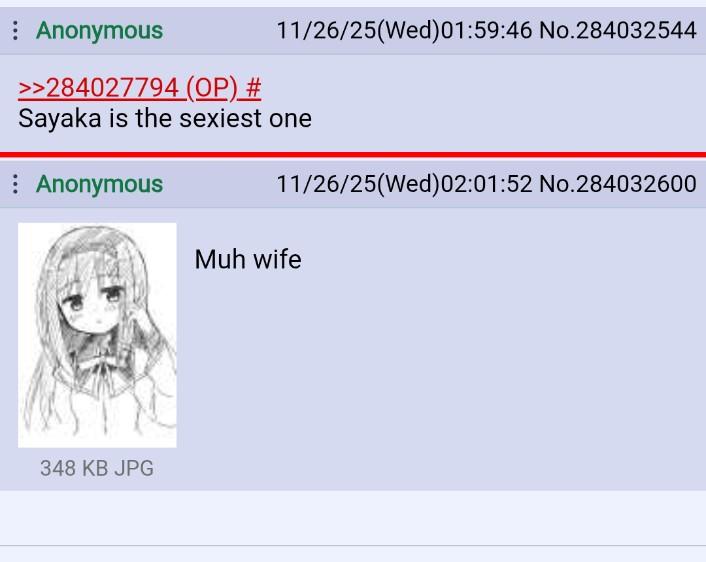Click the 11/26/25(Wed) date on the second post
Image resolution: width=706 pixels, height=562 pixels.
[358, 184]
